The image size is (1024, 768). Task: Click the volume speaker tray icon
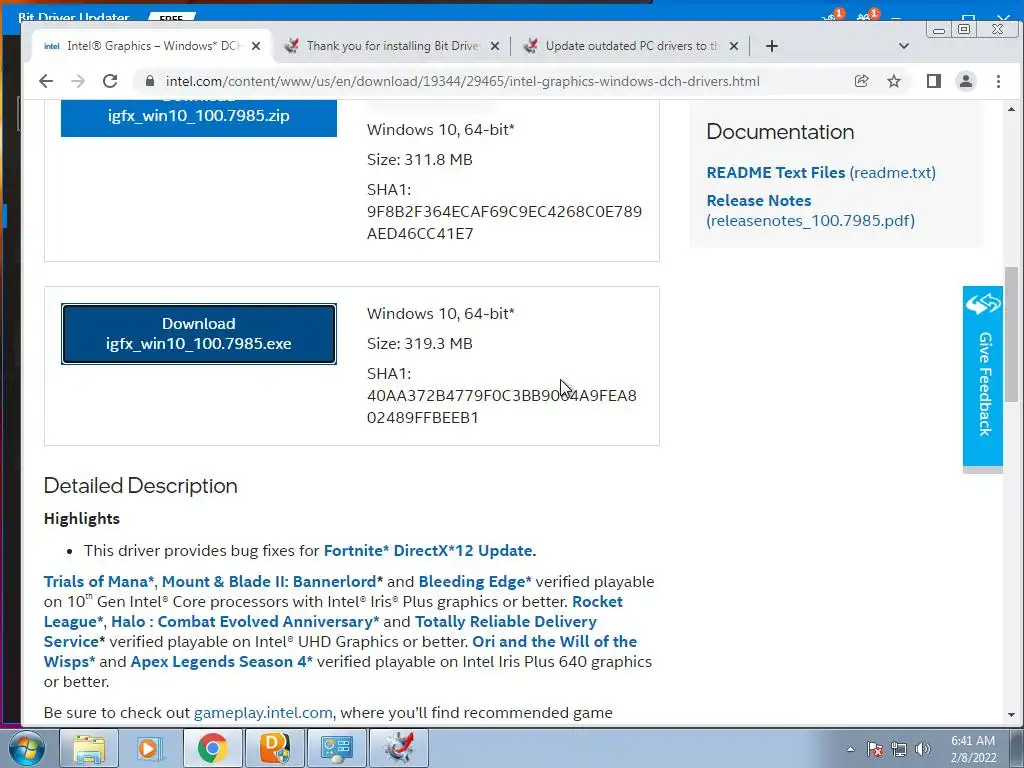[x=923, y=749]
